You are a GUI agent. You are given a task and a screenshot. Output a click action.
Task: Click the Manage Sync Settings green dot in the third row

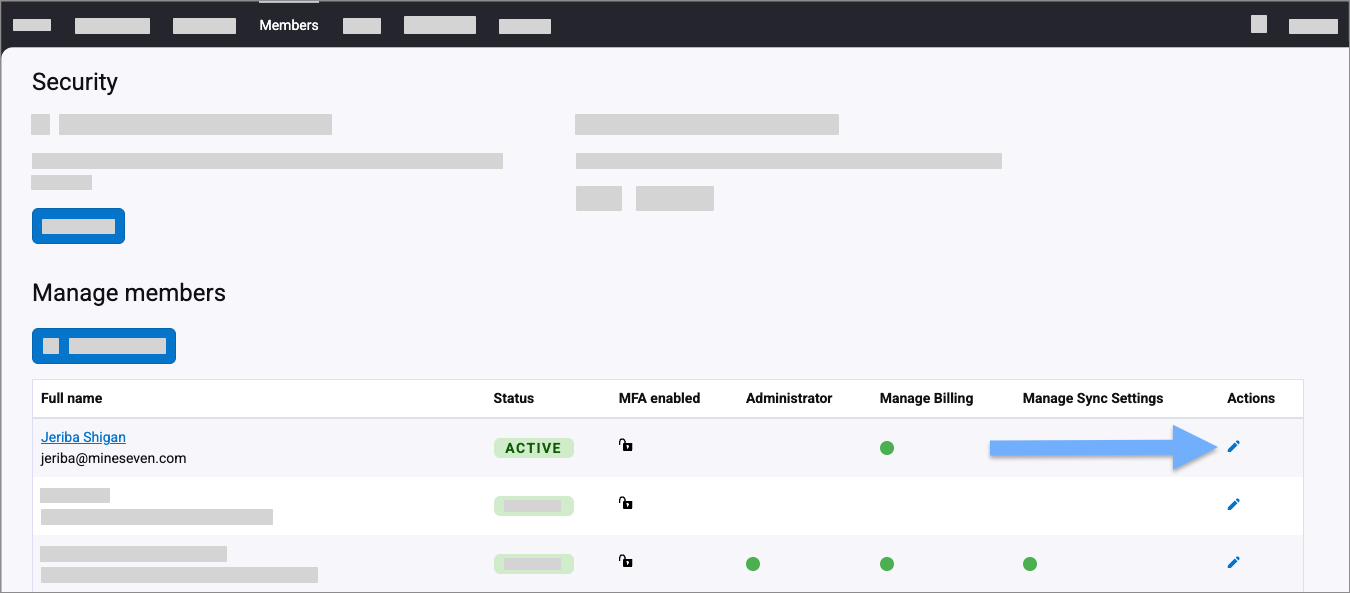pos(1029,564)
